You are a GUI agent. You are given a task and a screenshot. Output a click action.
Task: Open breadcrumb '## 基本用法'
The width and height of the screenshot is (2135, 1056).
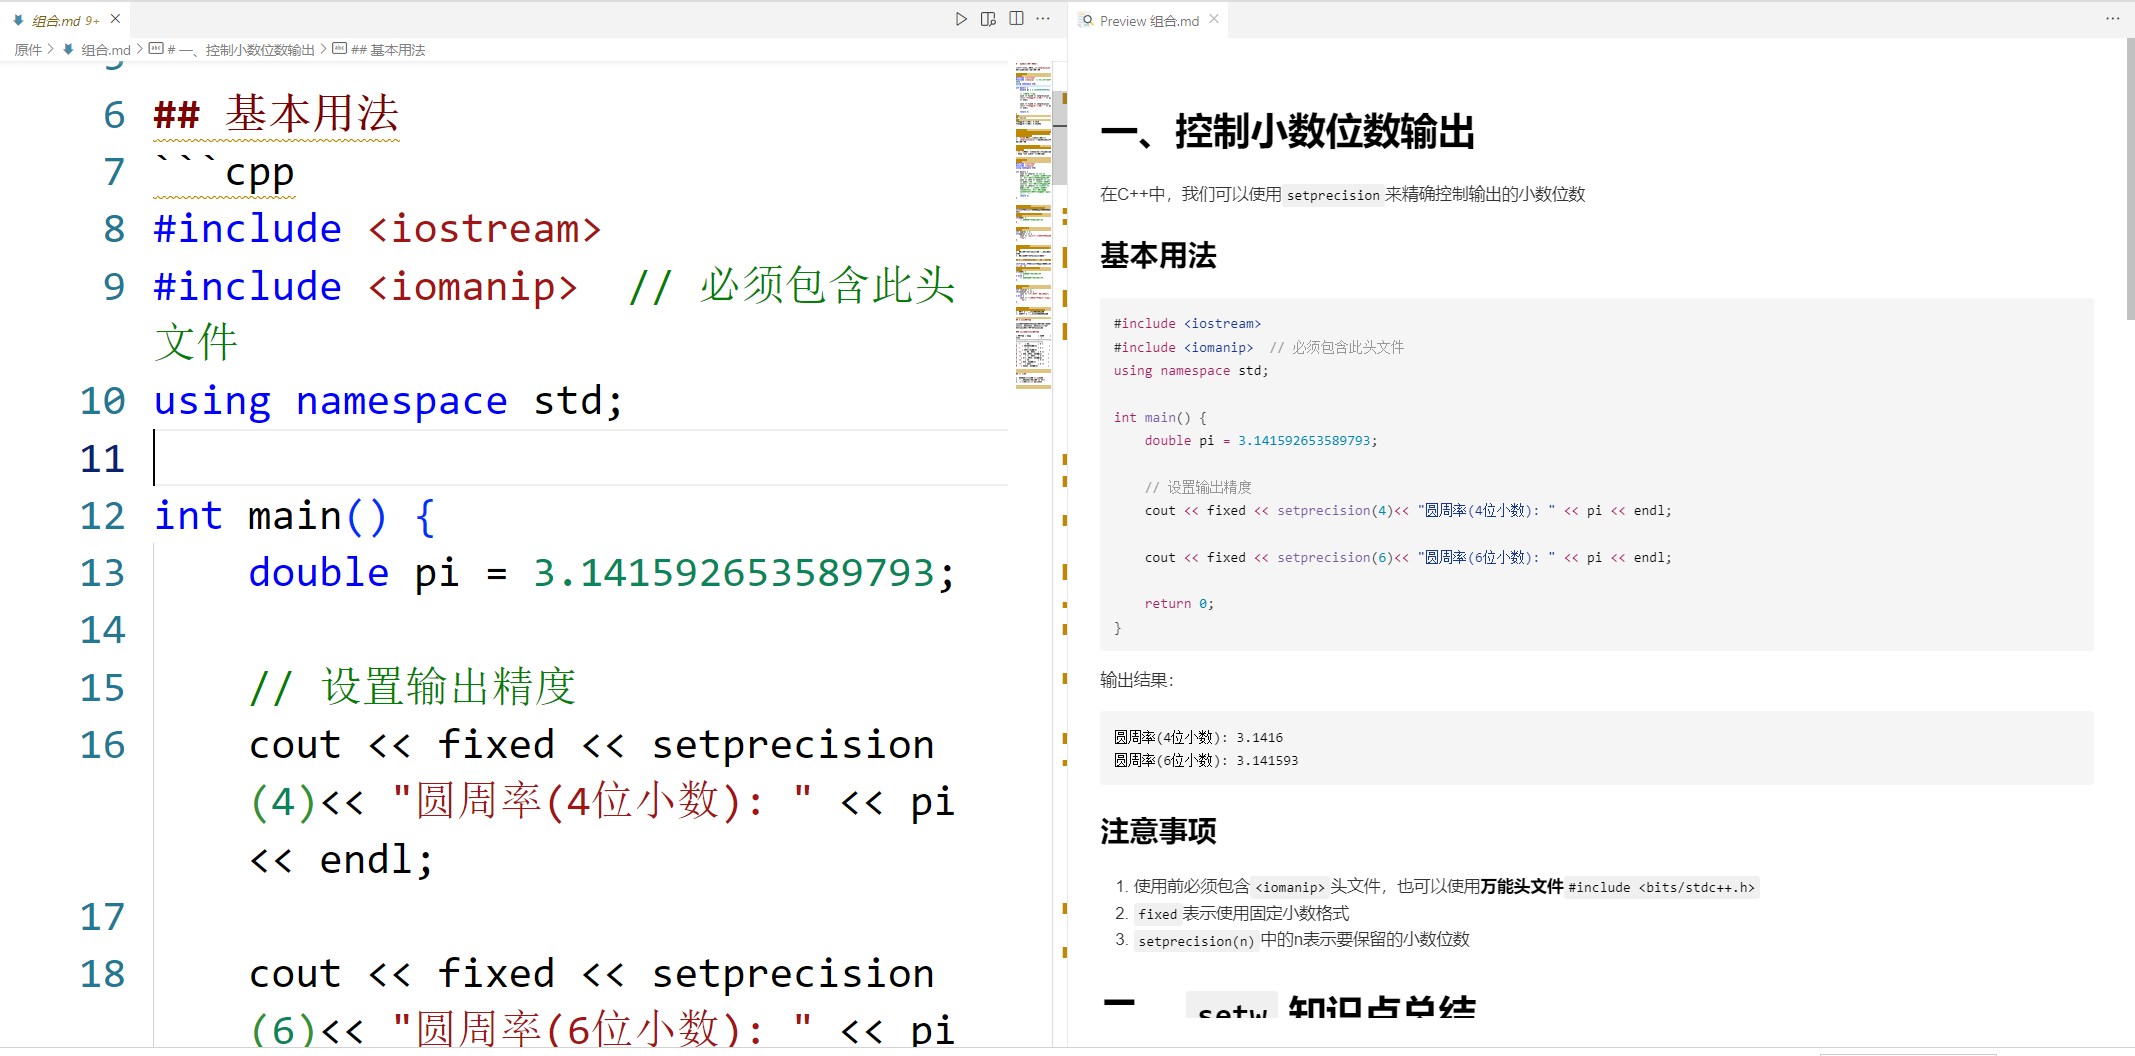pyautogui.click(x=388, y=50)
